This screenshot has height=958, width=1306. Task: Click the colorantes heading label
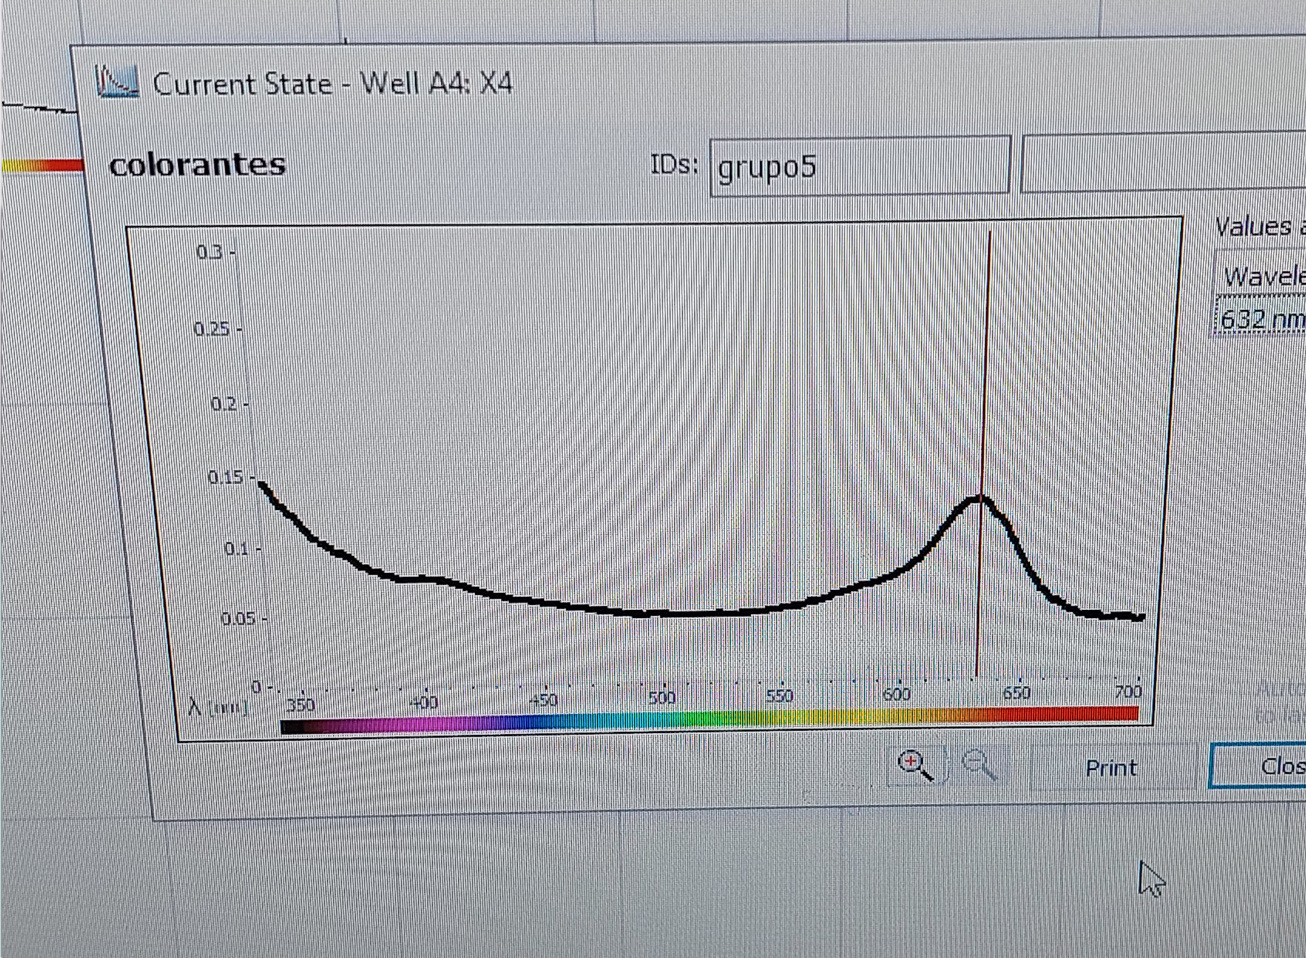[197, 164]
